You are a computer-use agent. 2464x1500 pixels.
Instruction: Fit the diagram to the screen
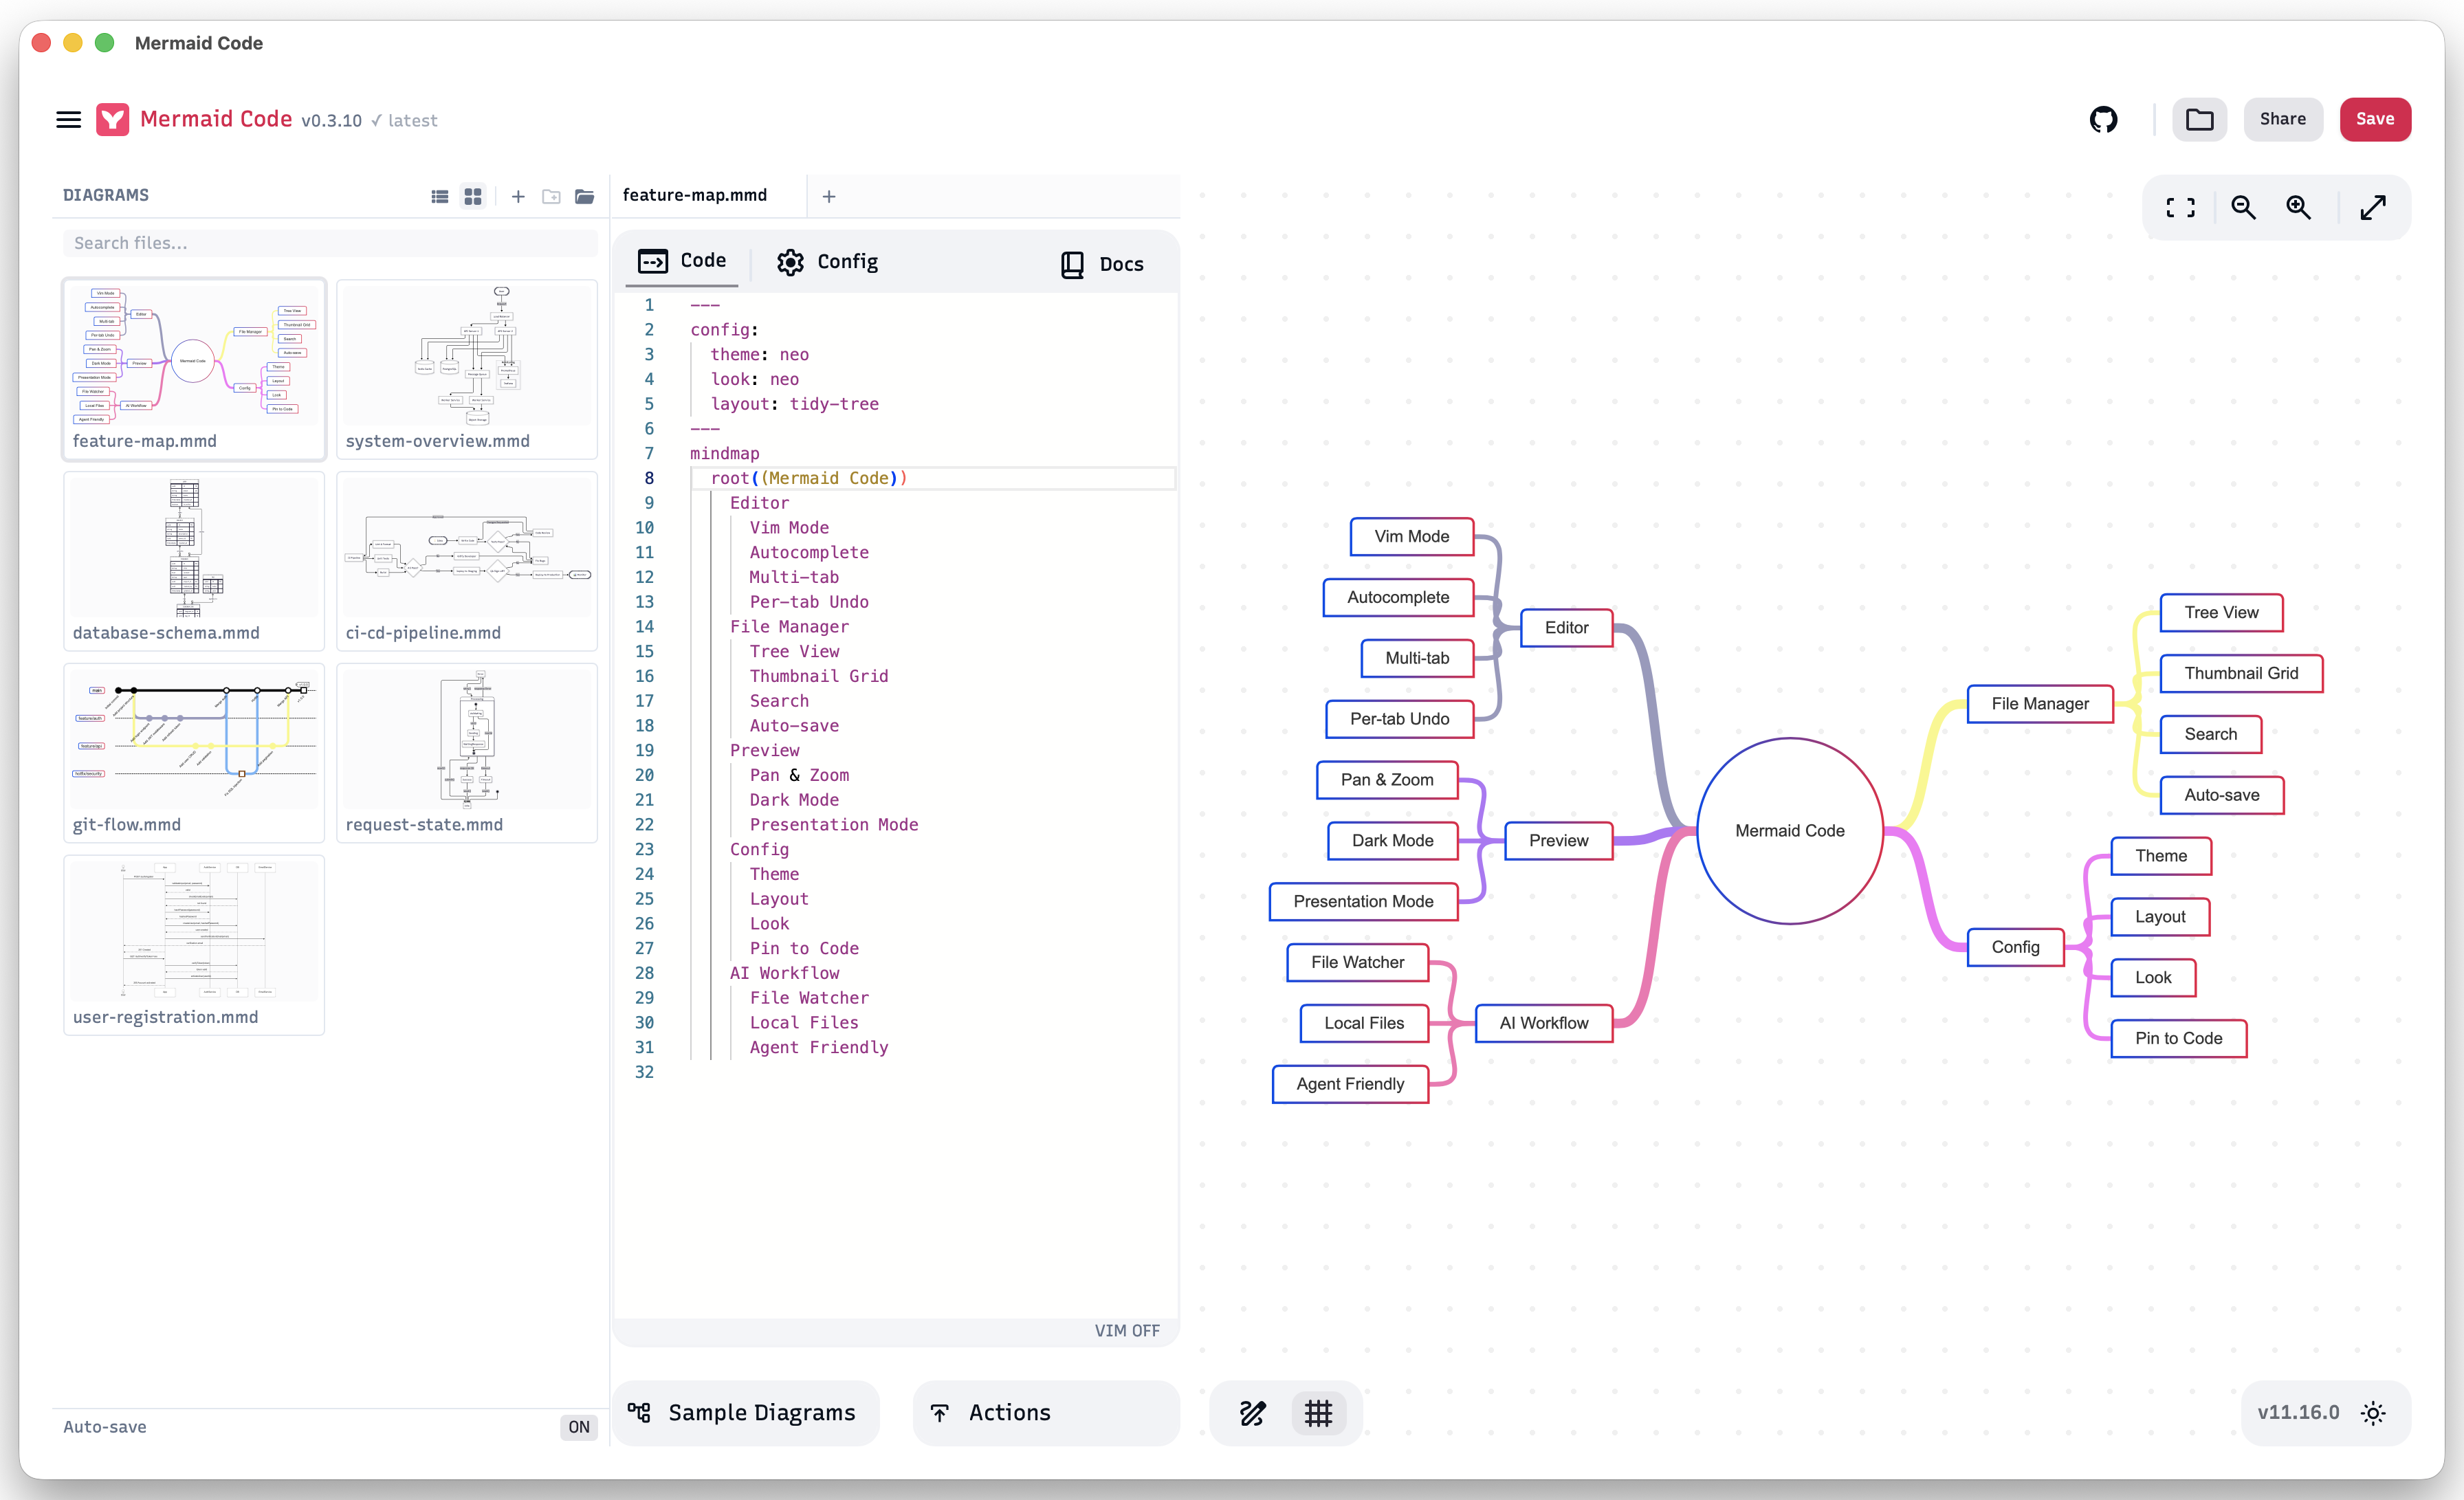pos(2180,208)
